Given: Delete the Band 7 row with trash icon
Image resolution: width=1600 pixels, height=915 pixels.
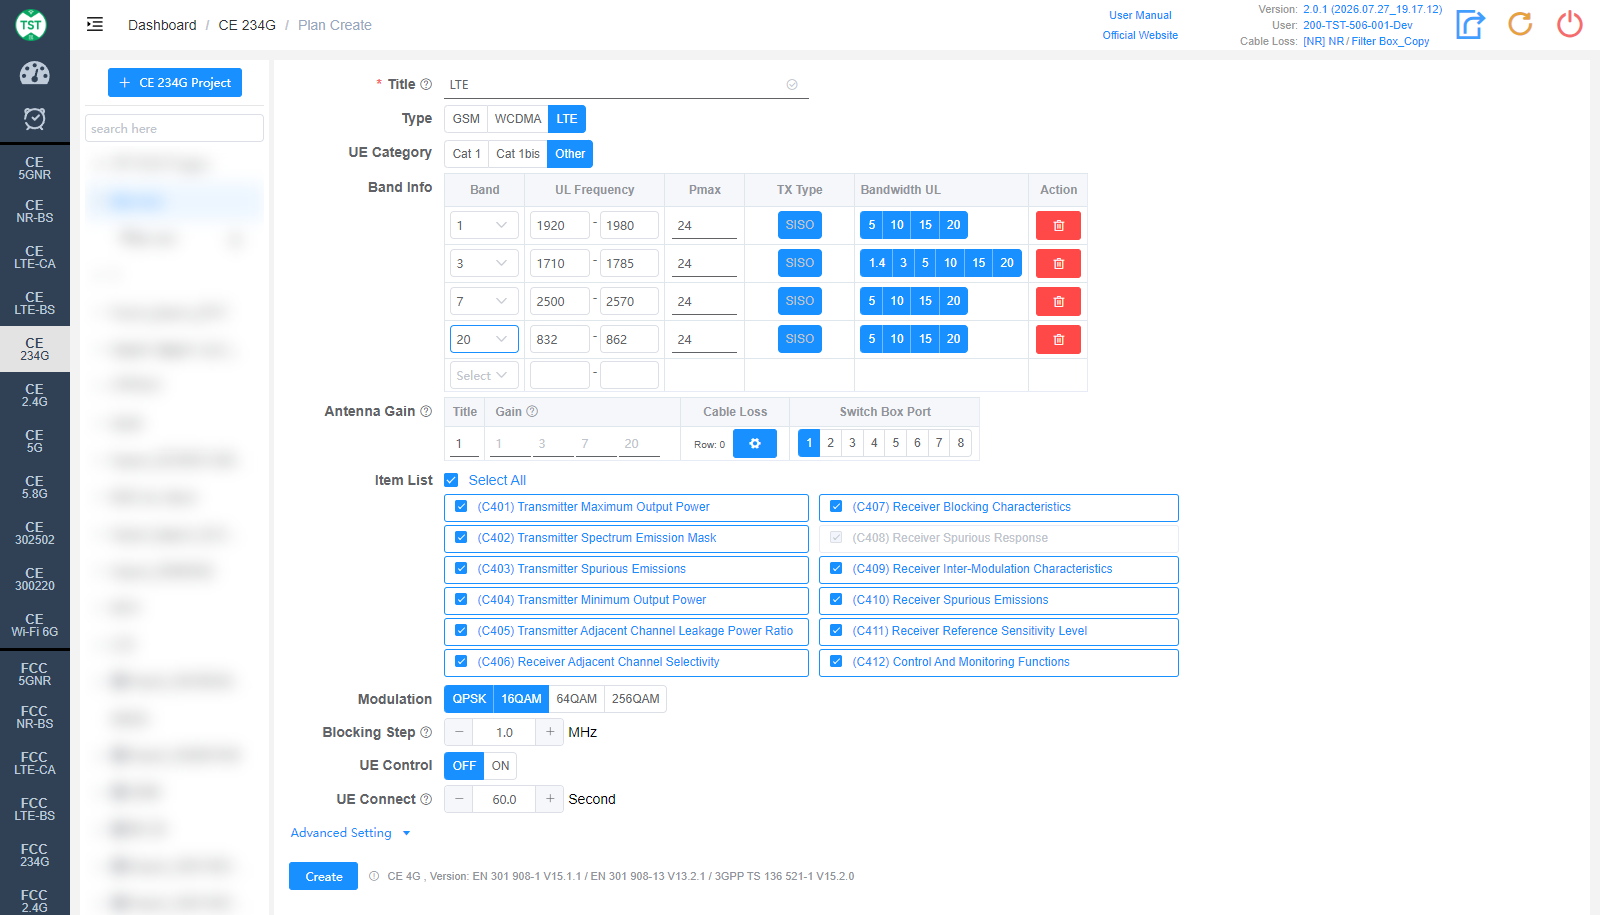Looking at the screenshot, I should [1058, 302].
